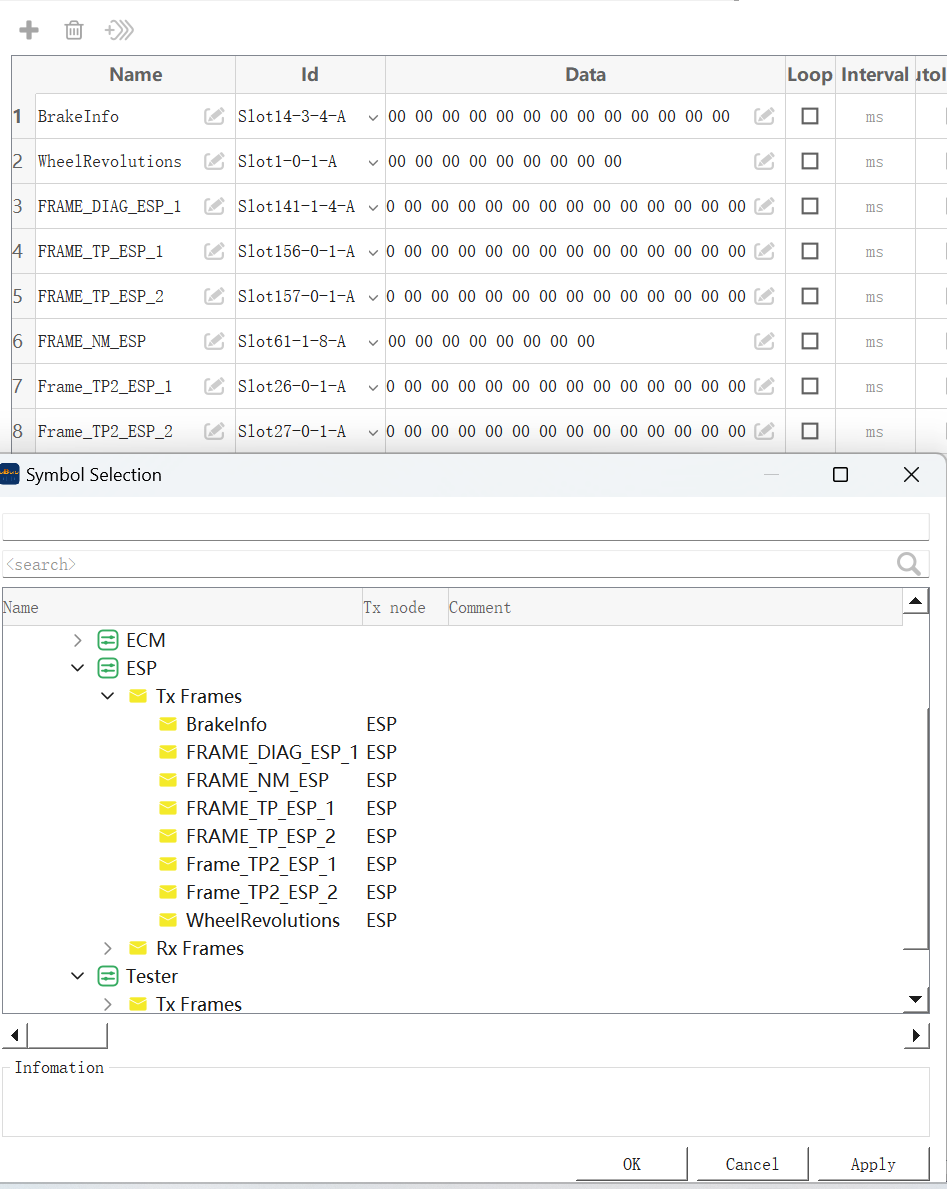Expand the Rx Frames folder under ESP
This screenshot has width=947, height=1189.
tap(108, 949)
